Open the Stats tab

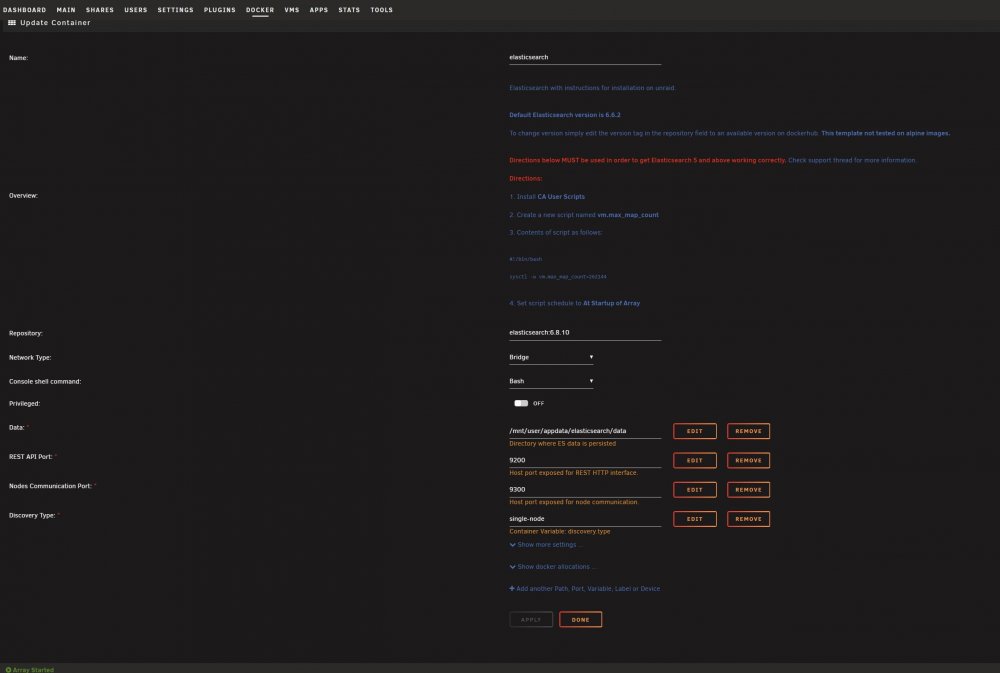click(349, 10)
